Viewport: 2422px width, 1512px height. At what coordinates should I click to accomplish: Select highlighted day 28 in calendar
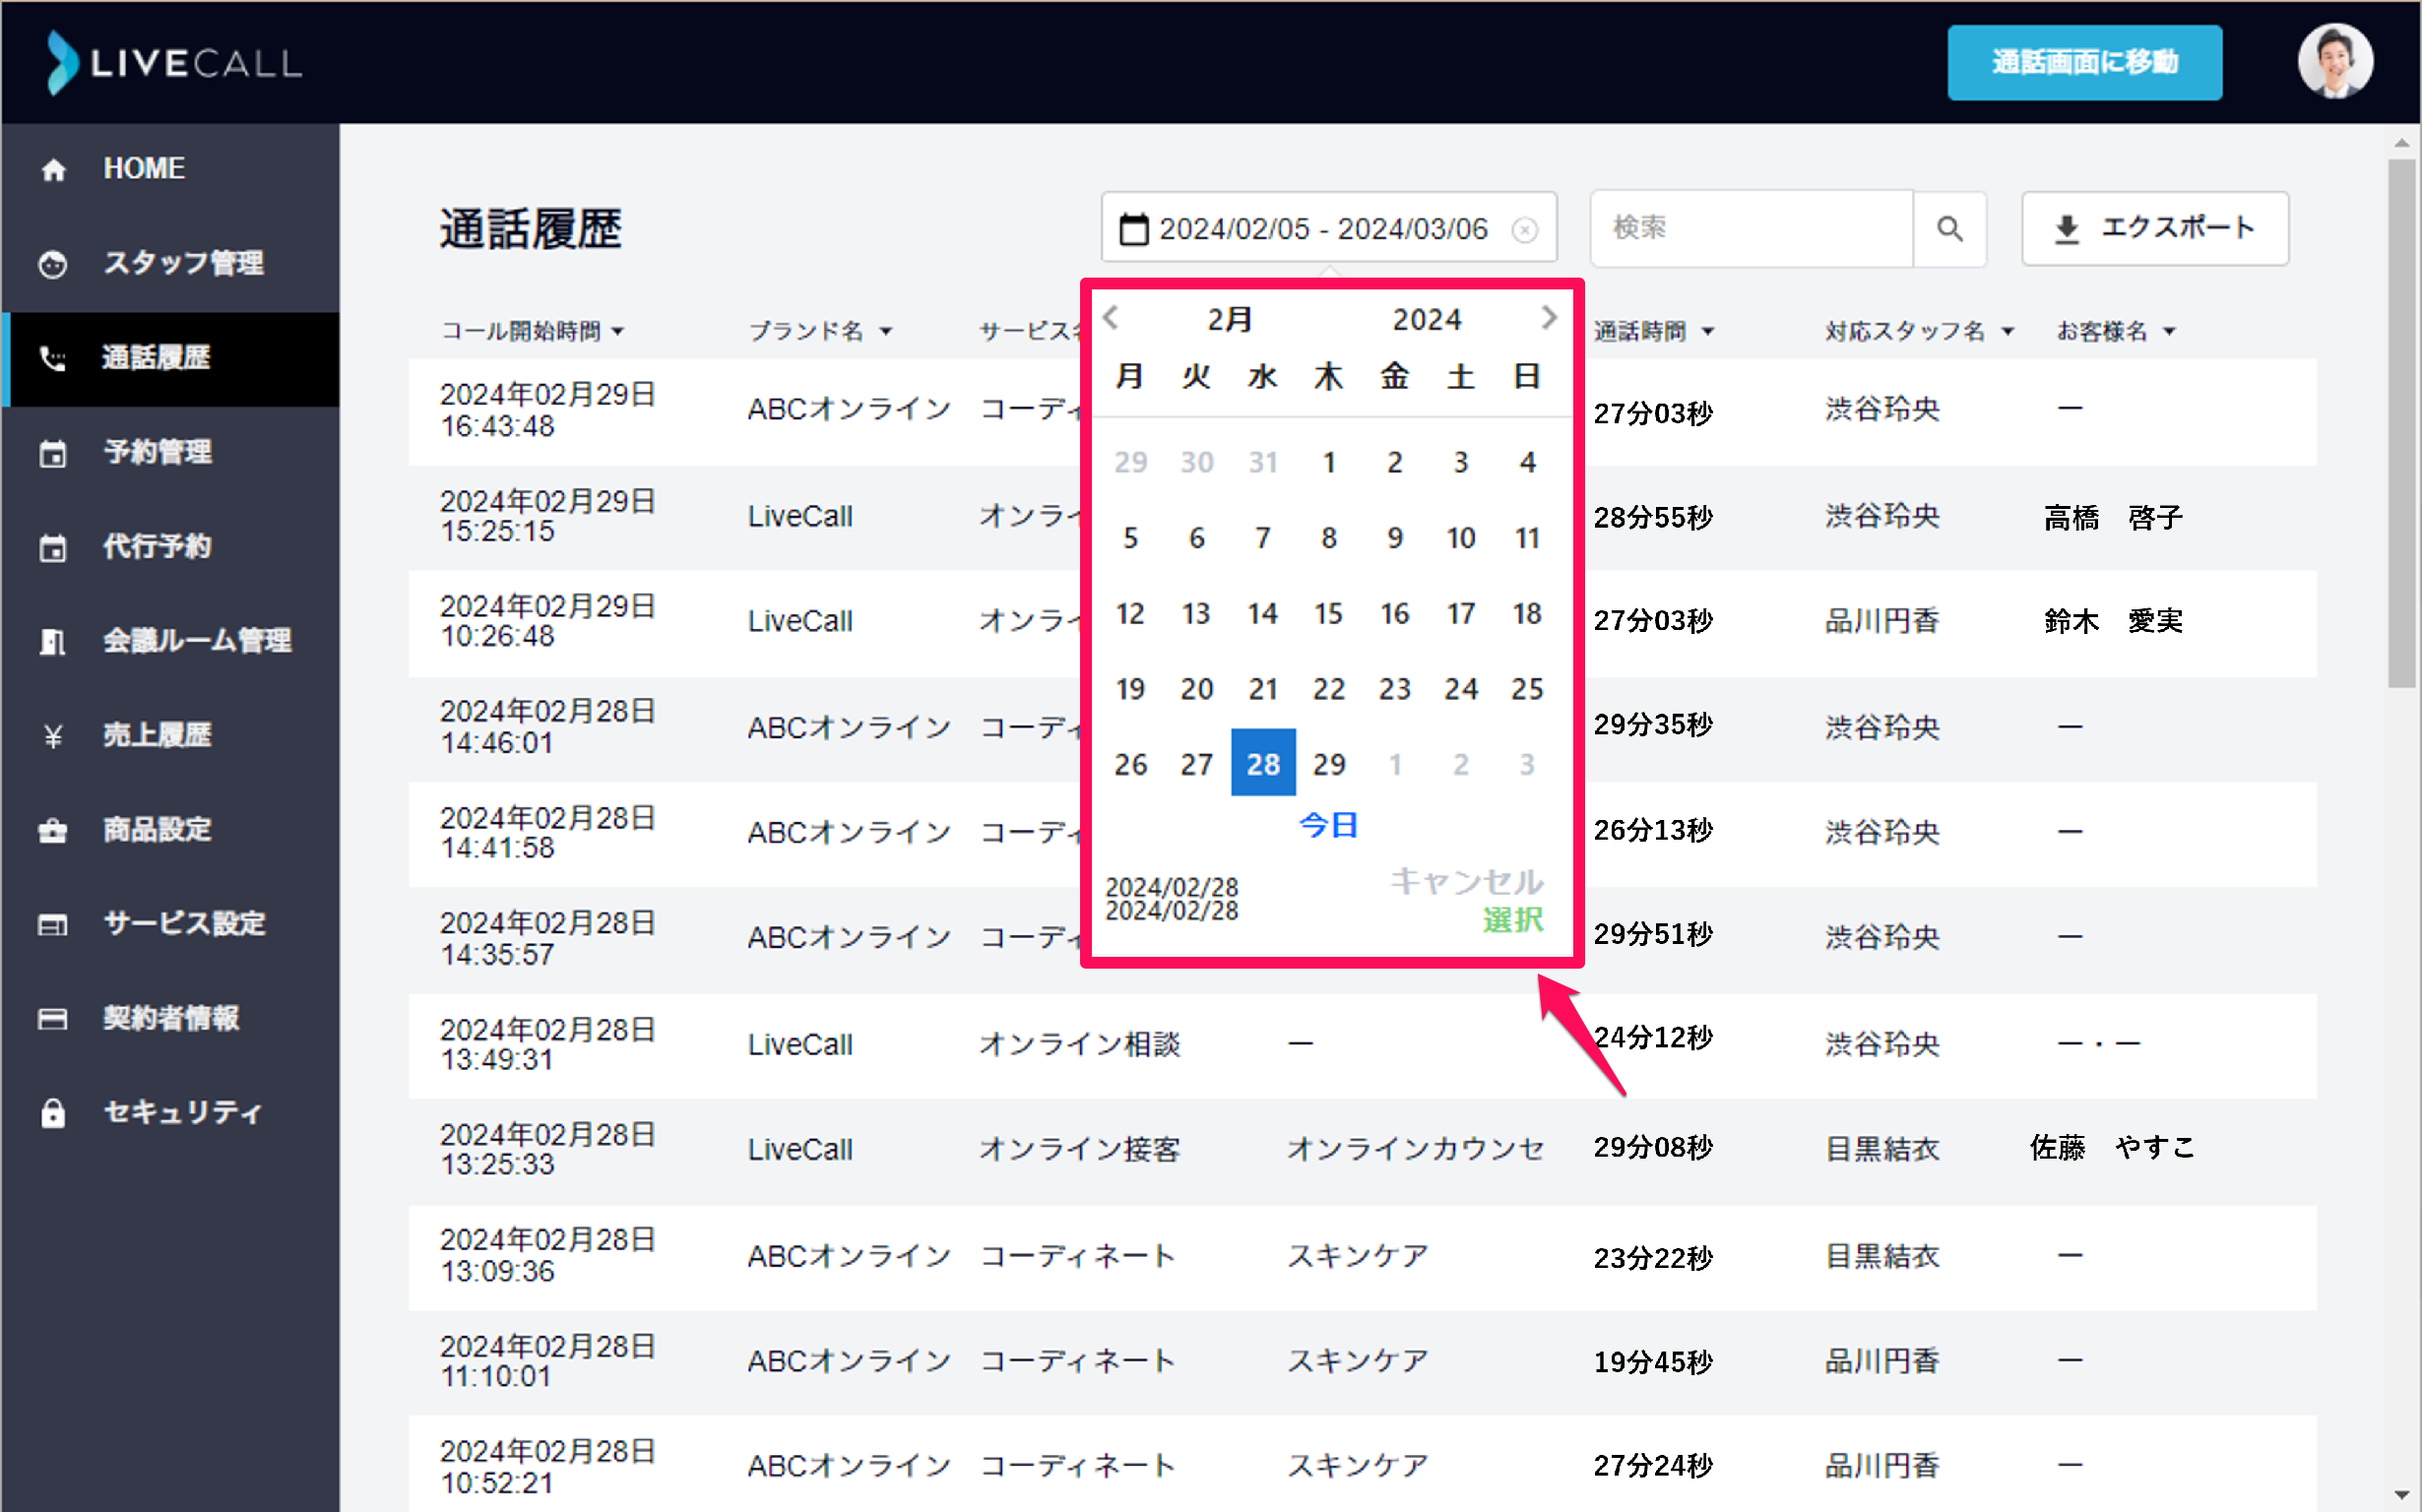1263,764
